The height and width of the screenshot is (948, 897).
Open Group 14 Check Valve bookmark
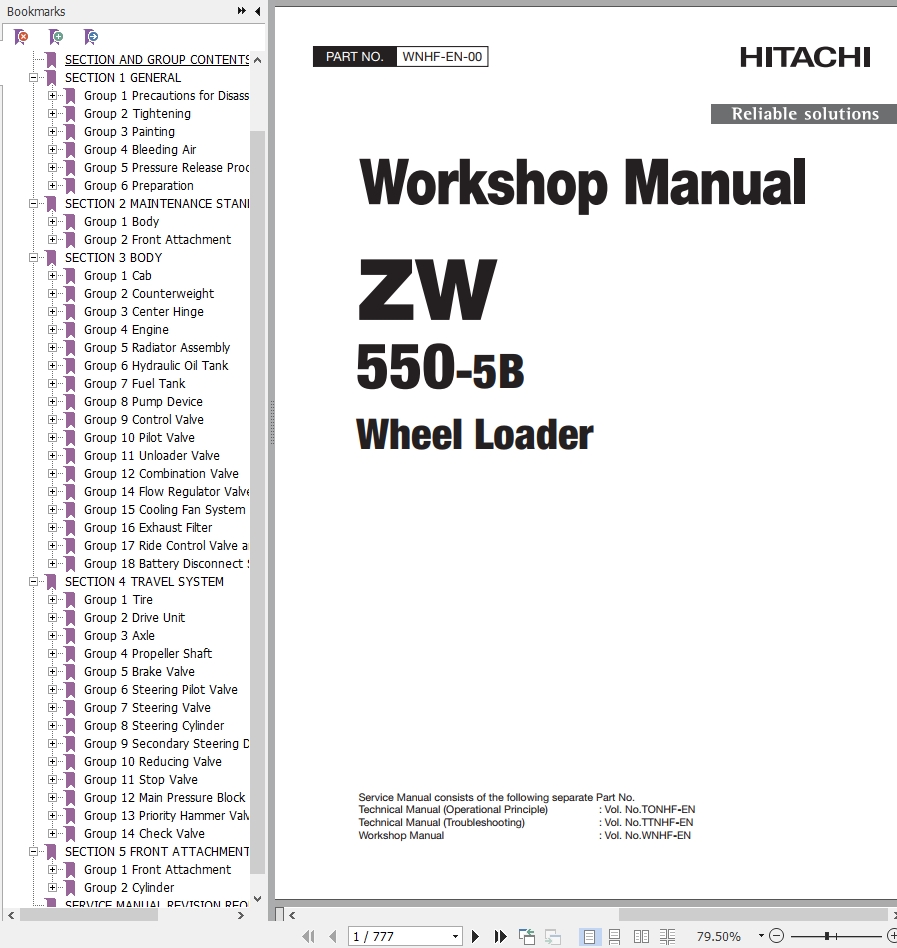[x=144, y=834]
